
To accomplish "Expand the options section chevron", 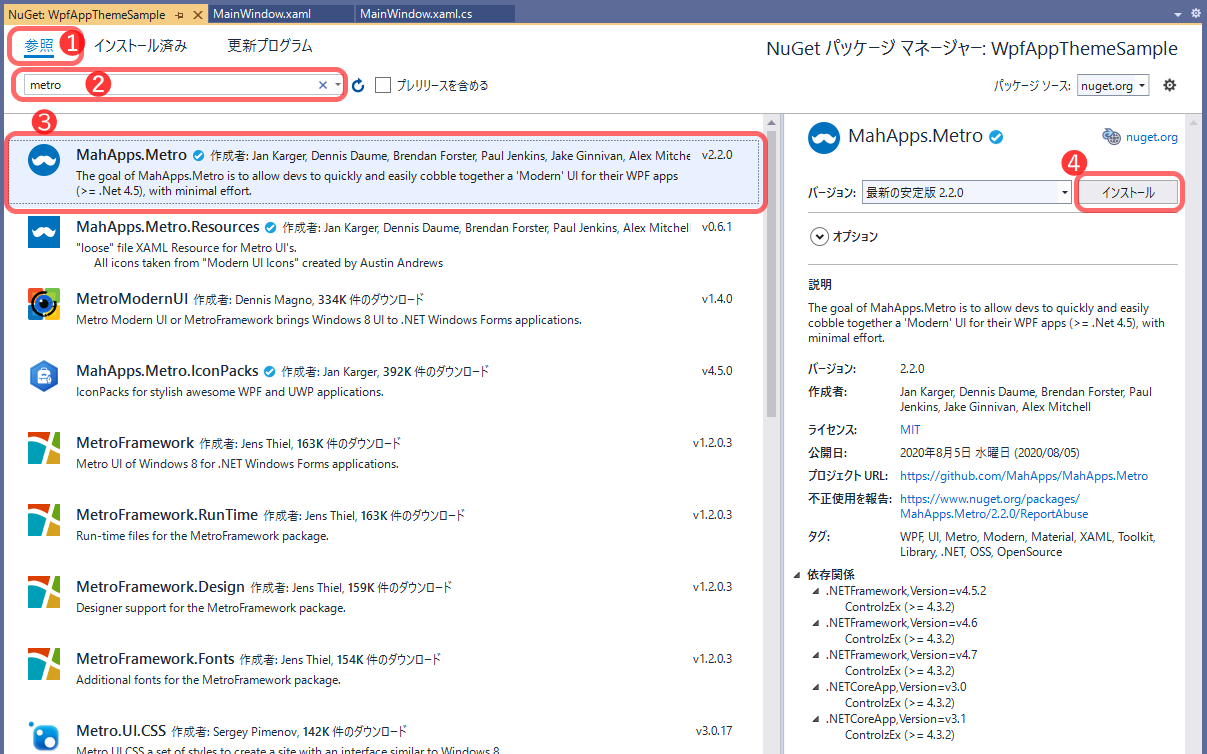I will (x=819, y=237).
